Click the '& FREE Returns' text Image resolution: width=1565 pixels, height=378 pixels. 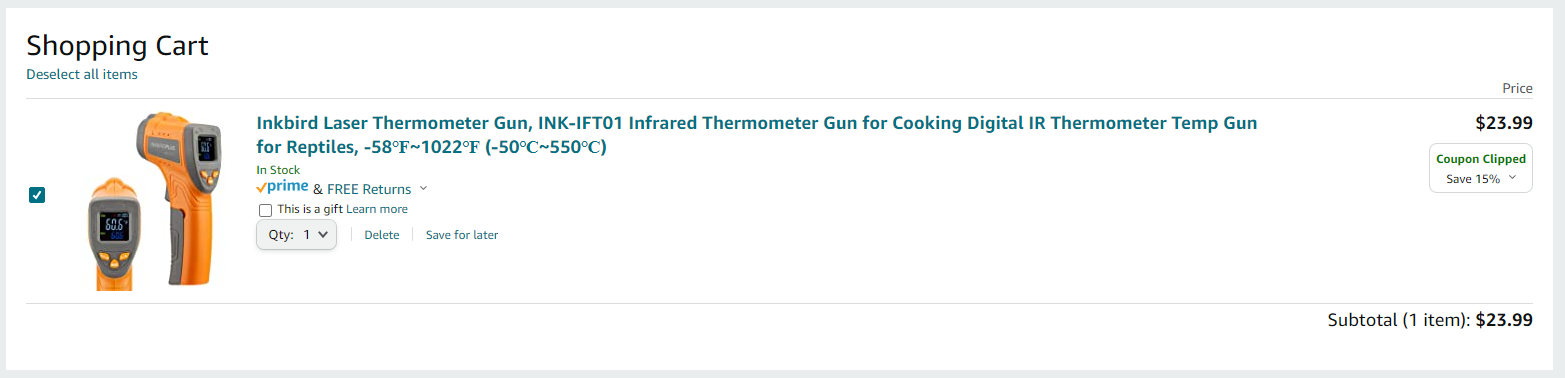tap(362, 189)
